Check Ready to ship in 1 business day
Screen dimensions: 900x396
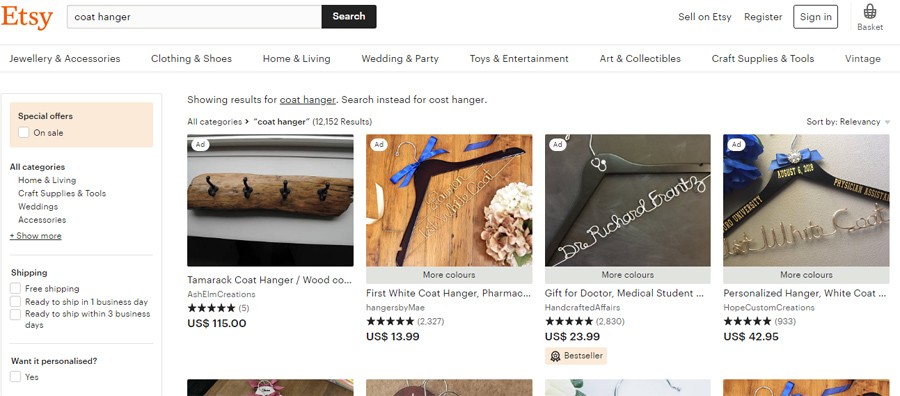coord(15,302)
